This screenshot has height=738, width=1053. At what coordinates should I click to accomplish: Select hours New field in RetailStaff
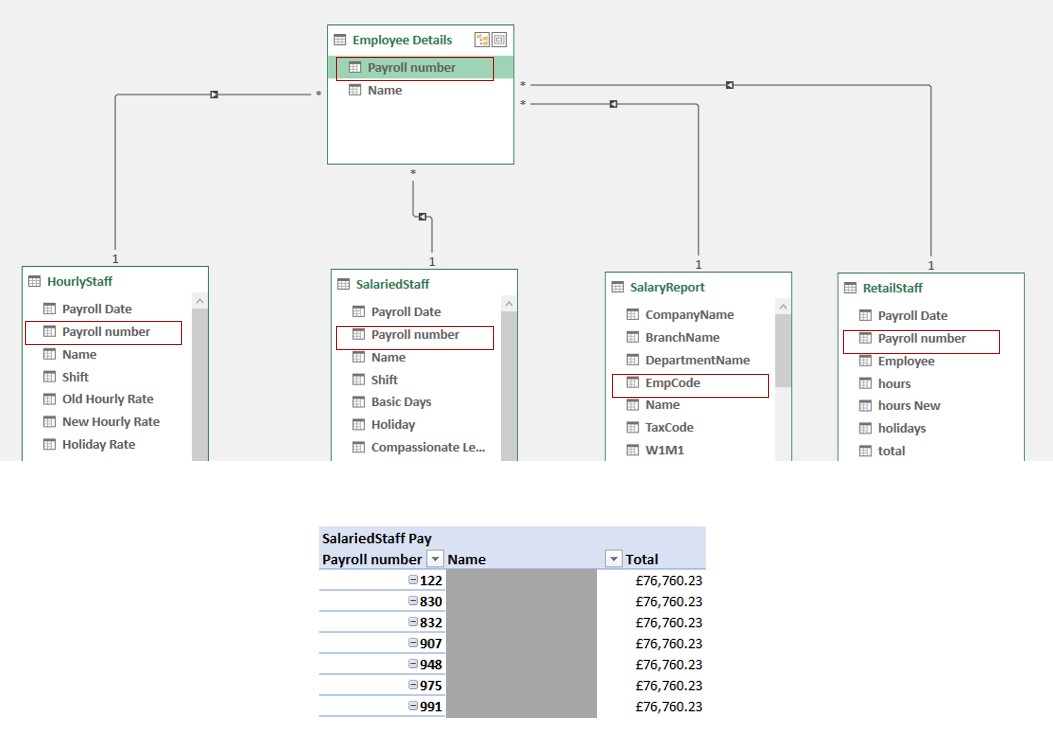tap(909, 406)
